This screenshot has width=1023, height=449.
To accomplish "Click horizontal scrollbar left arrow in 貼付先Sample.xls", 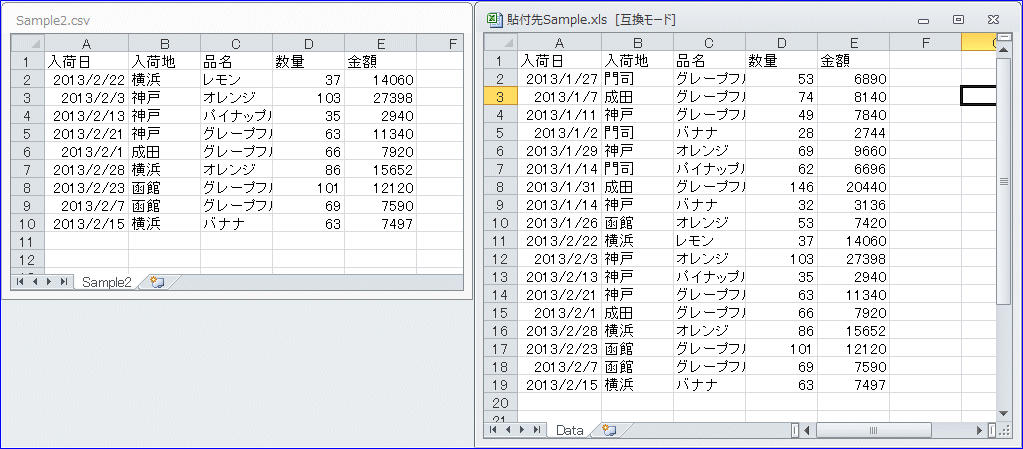I will [x=807, y=430].
